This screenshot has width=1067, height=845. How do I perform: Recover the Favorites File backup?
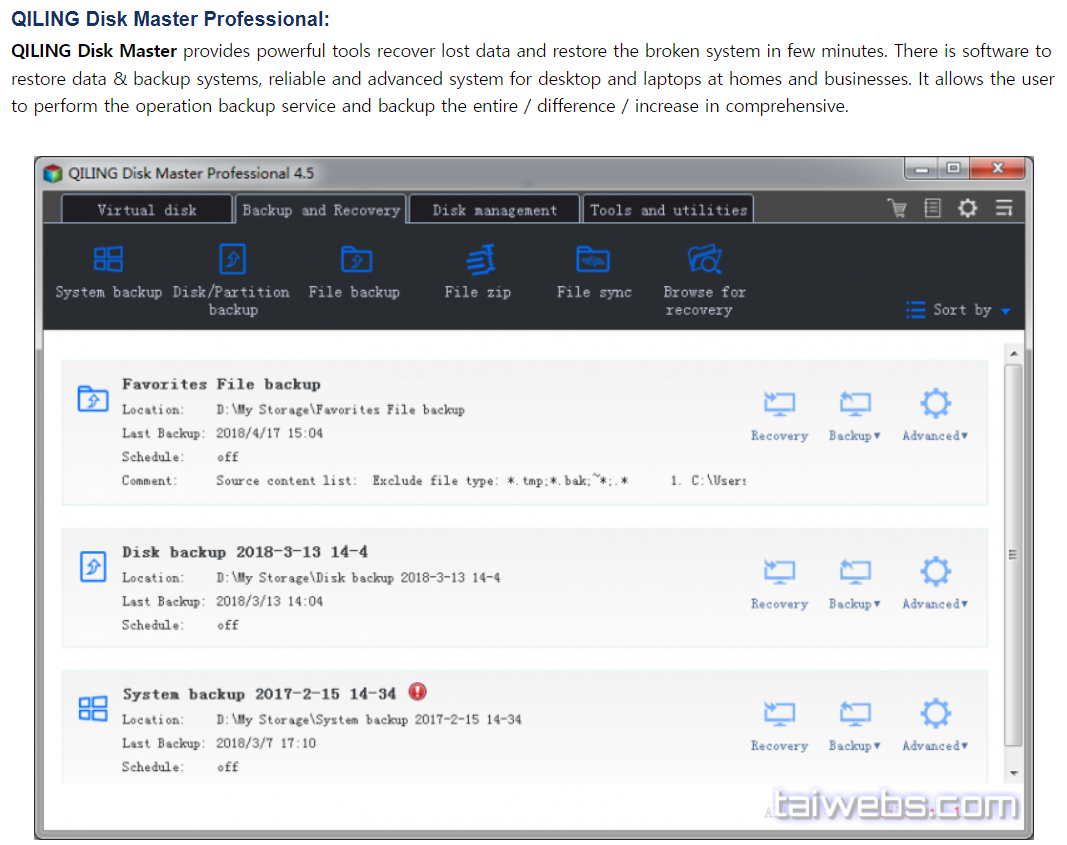779,416
